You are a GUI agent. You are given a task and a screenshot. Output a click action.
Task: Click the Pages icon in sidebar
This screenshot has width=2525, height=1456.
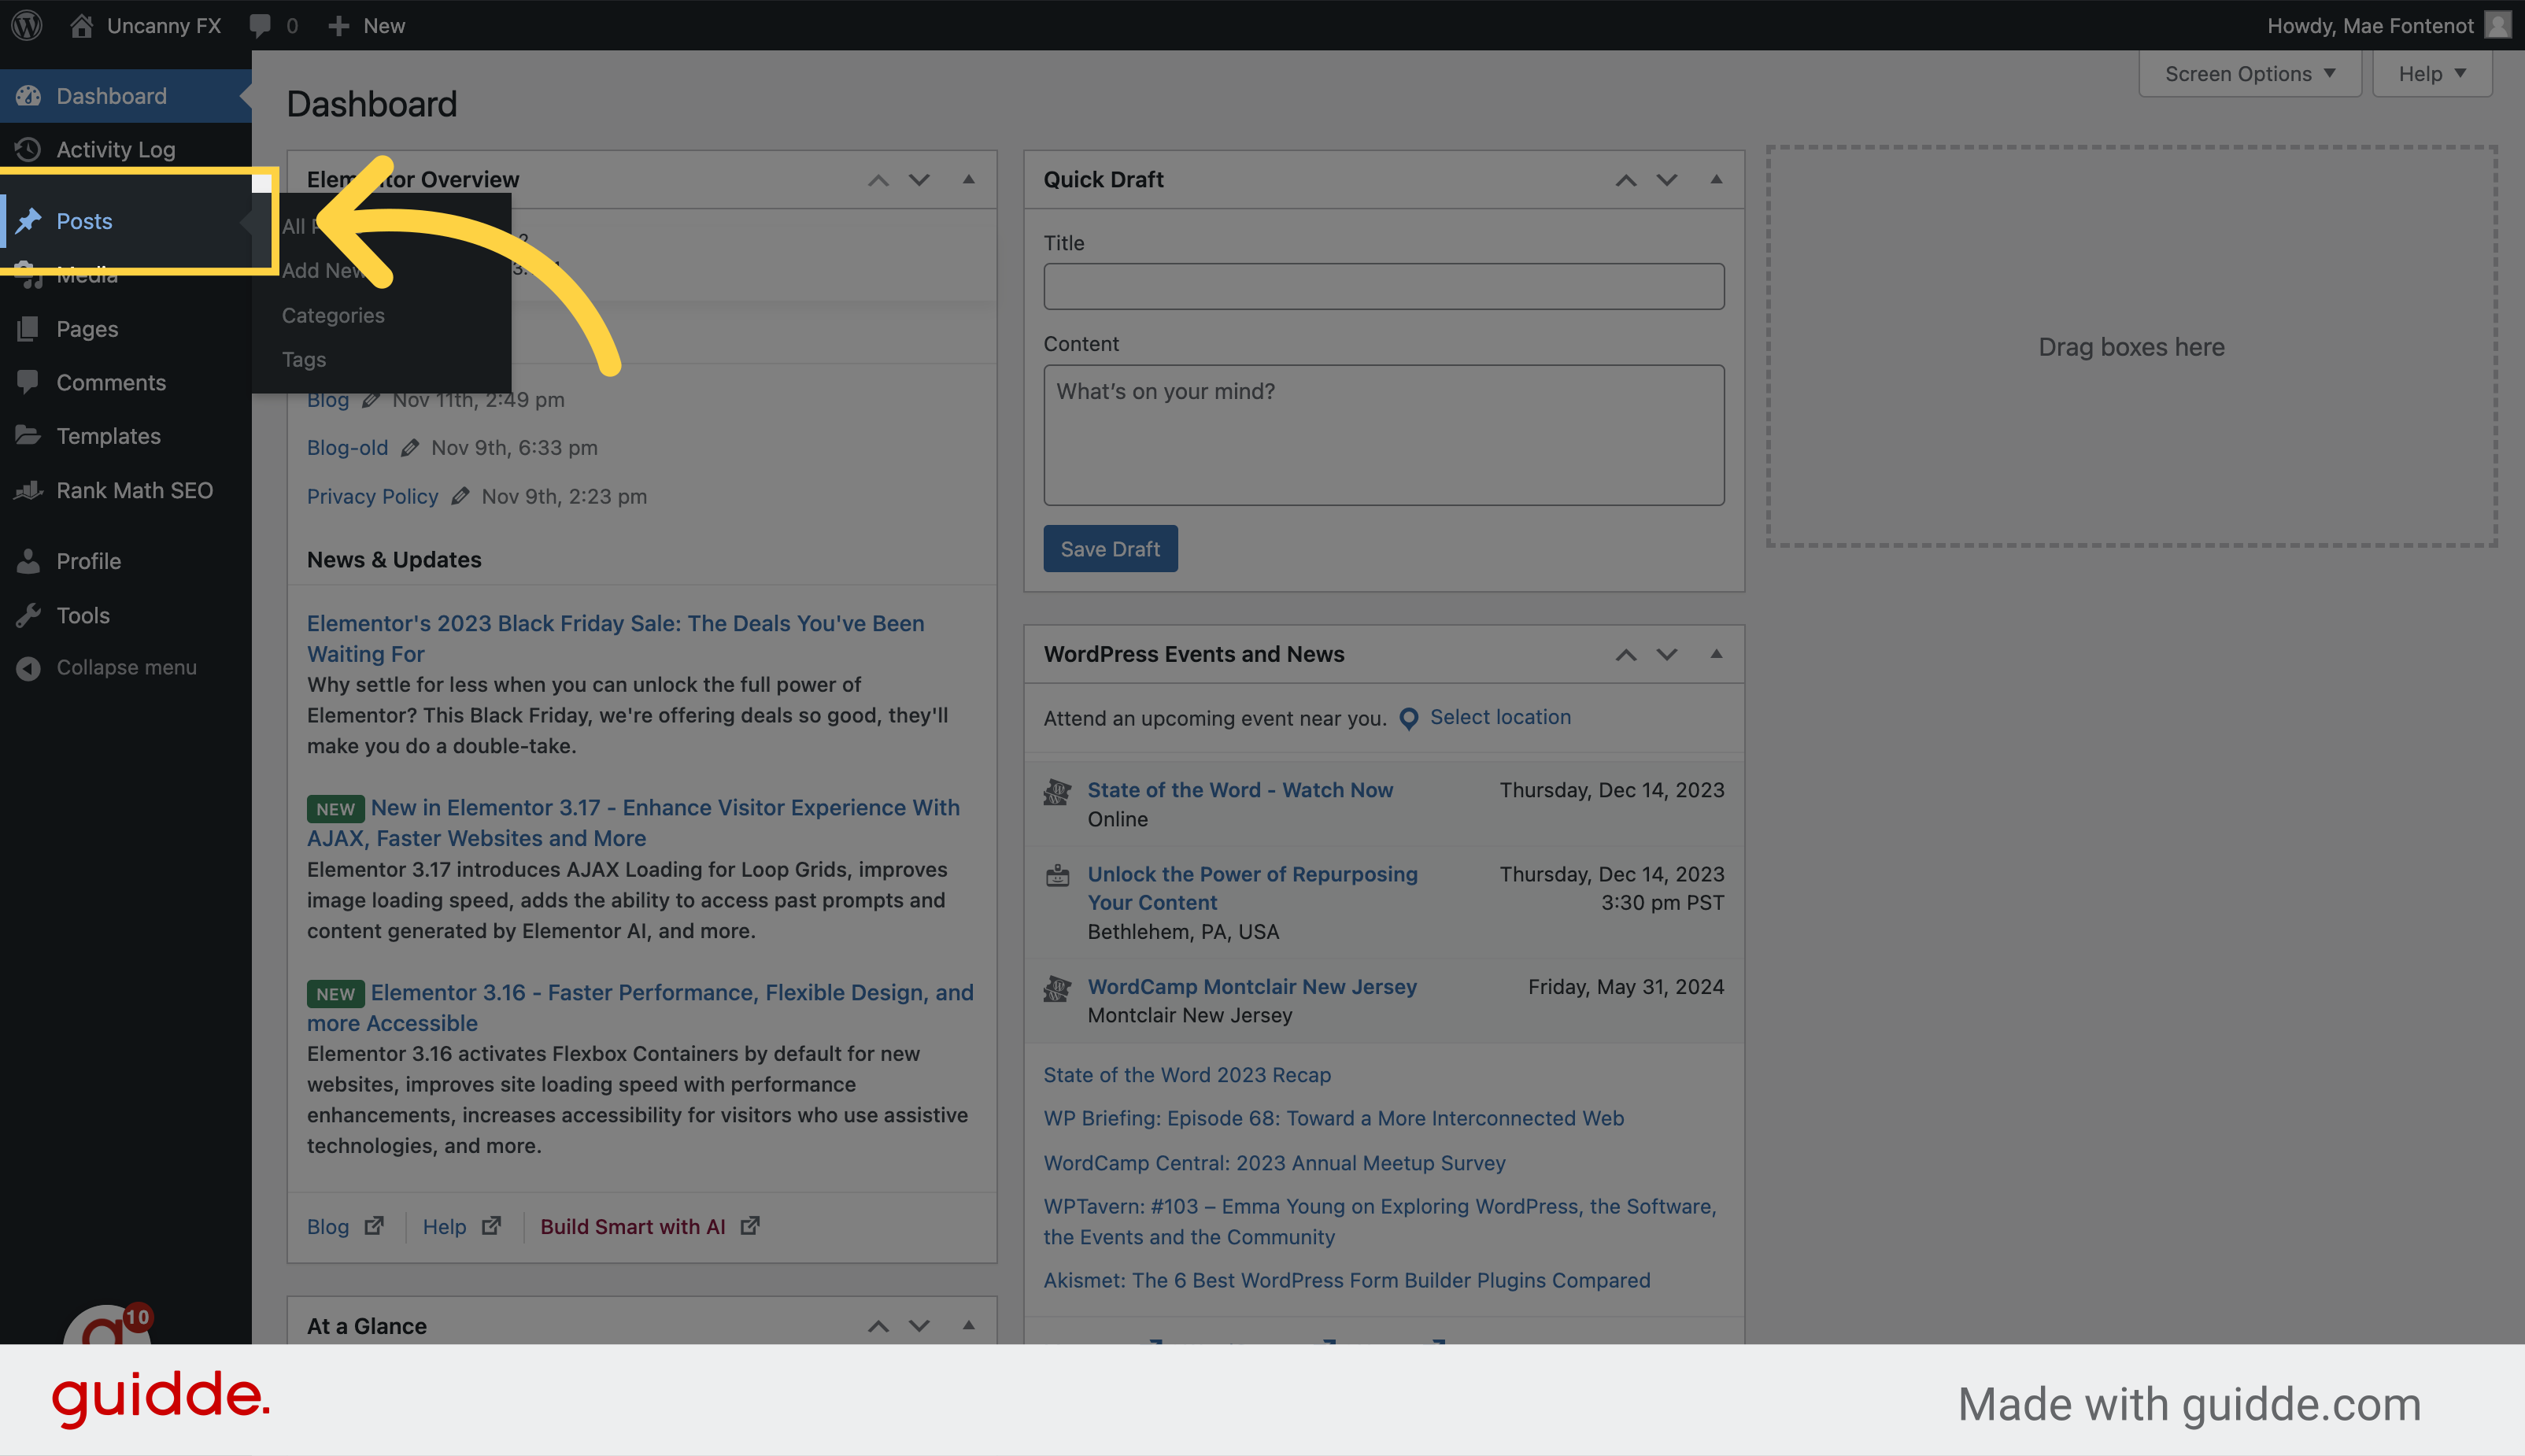click(x=28, y=328)
